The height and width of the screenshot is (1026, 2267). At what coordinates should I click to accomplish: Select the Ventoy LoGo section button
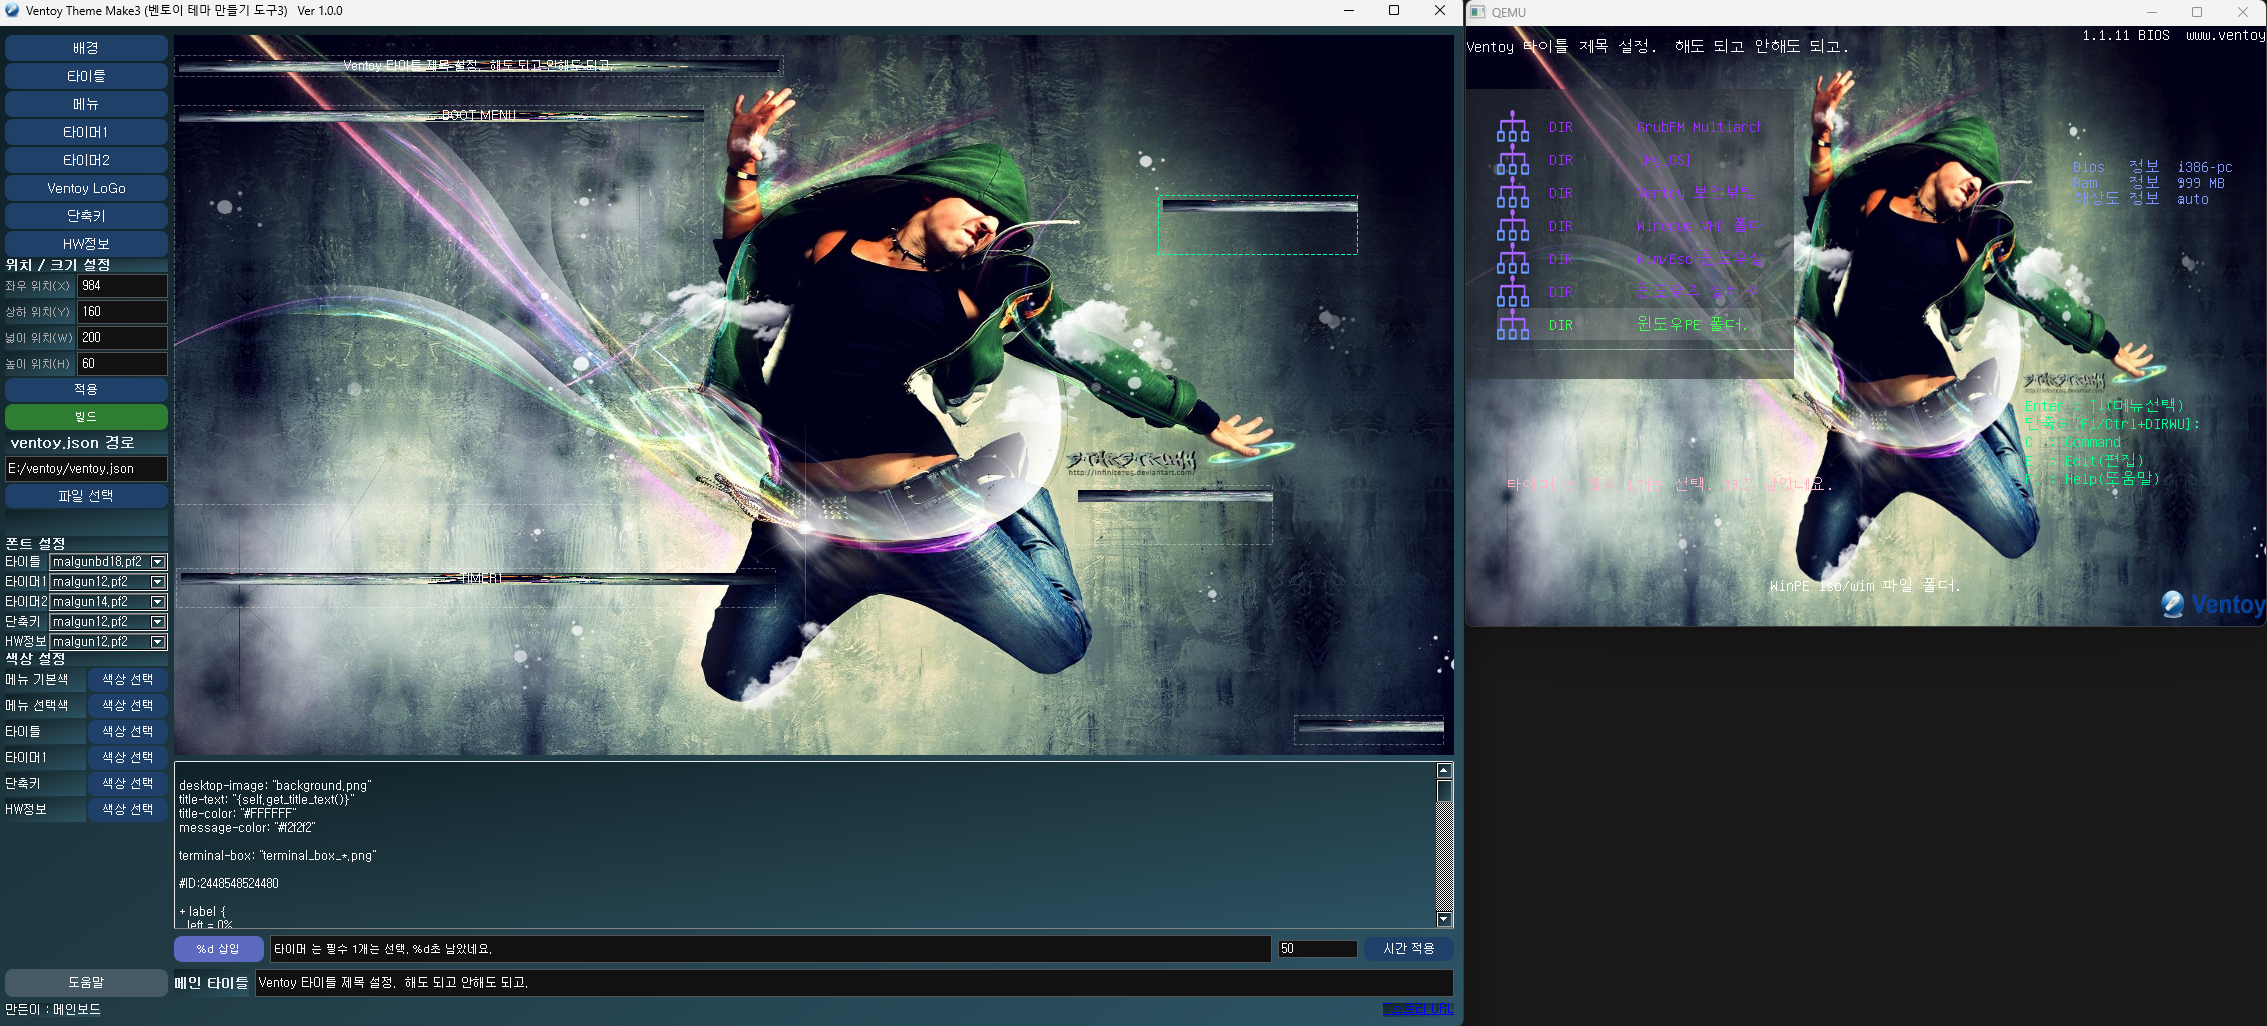[86, 188]
